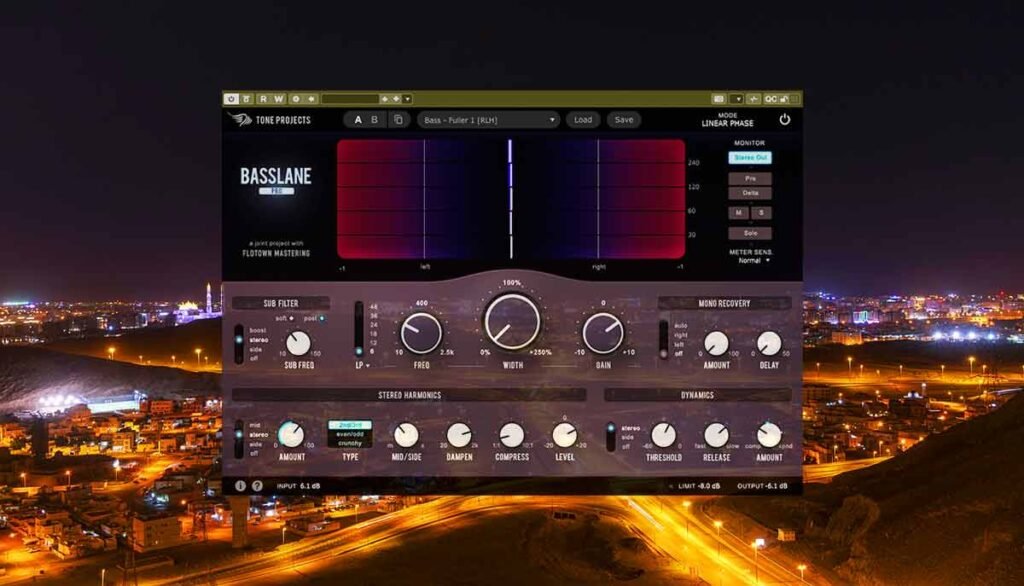Click the Load preset button
The image size is (1024, 586).
583,120
